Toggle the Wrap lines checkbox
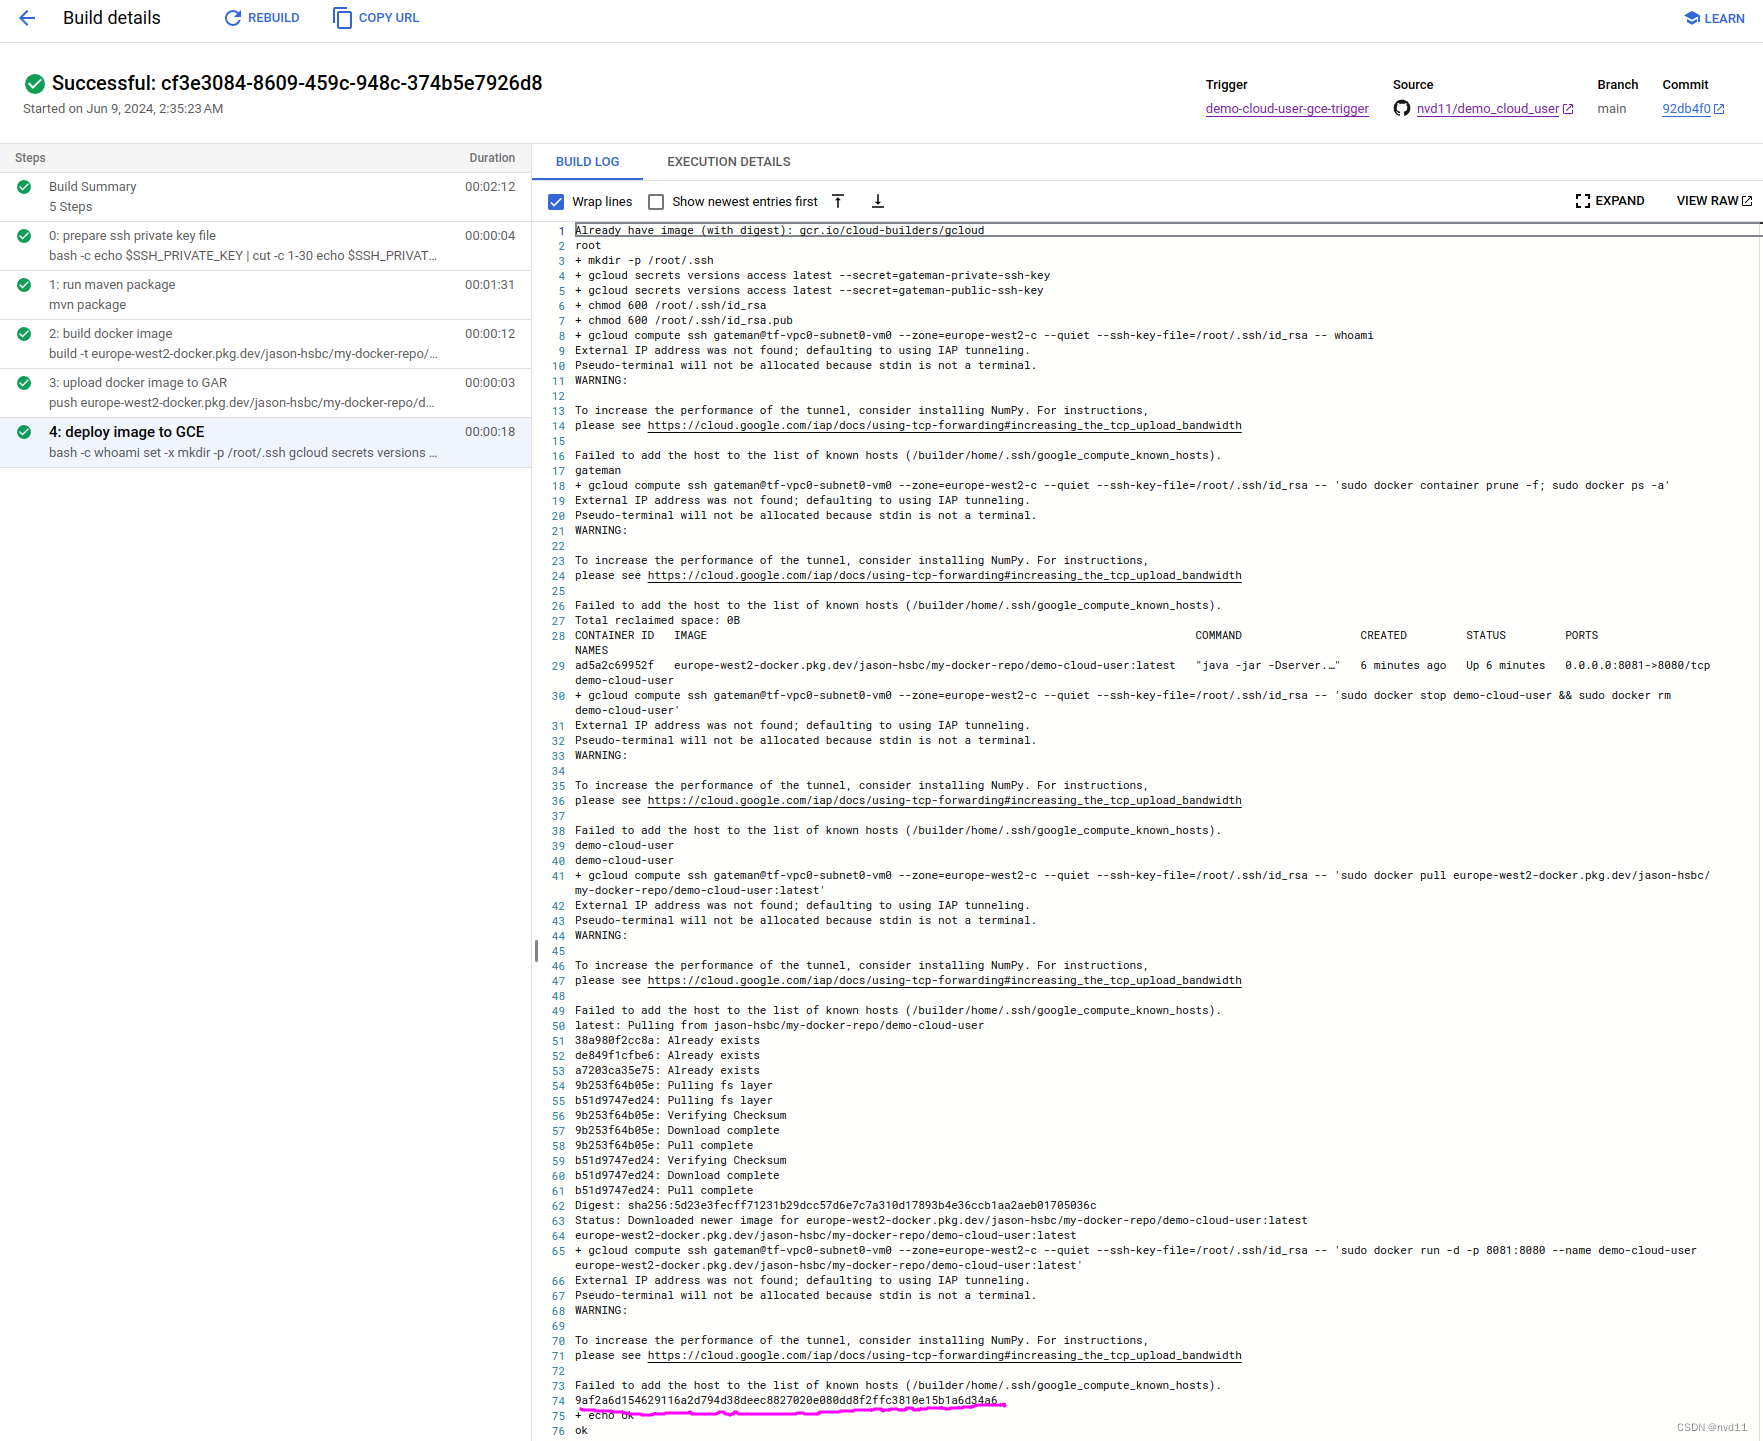 556,202
